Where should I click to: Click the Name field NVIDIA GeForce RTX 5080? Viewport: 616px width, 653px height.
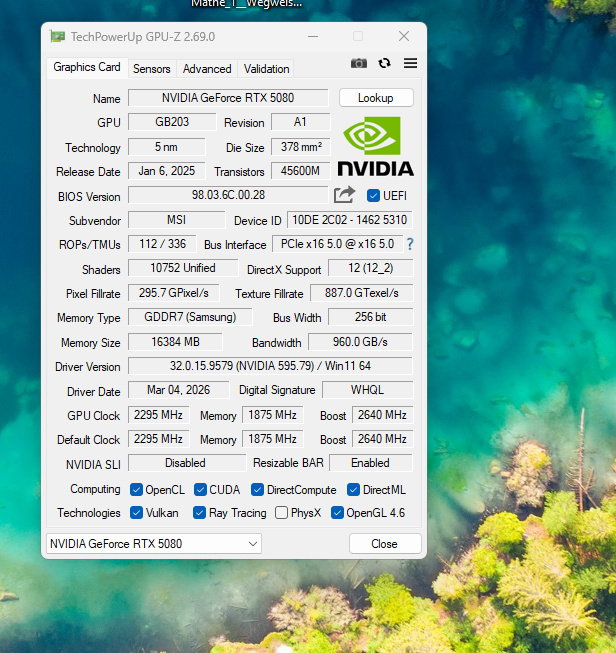coord(228,98)
